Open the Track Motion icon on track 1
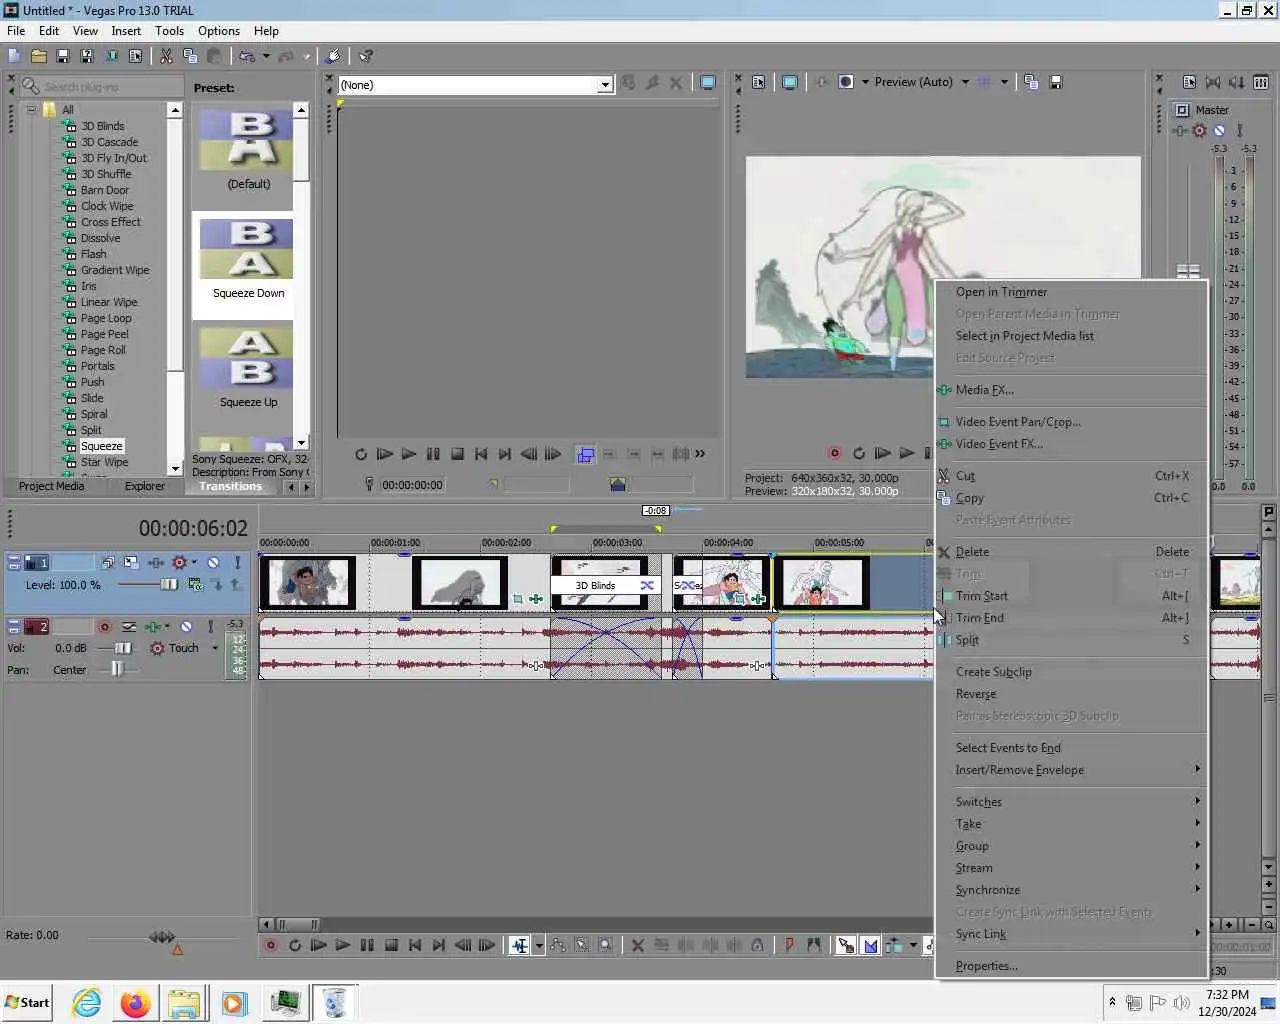The width and height of the screenshot is (1280, 1024). pos(131,563)
